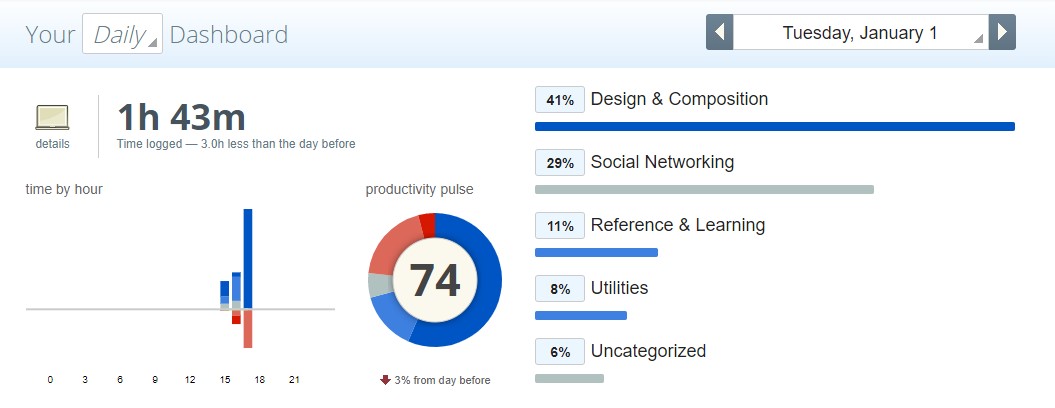Open the laptop details icon

pyautogui.click(x=52, y=118)
